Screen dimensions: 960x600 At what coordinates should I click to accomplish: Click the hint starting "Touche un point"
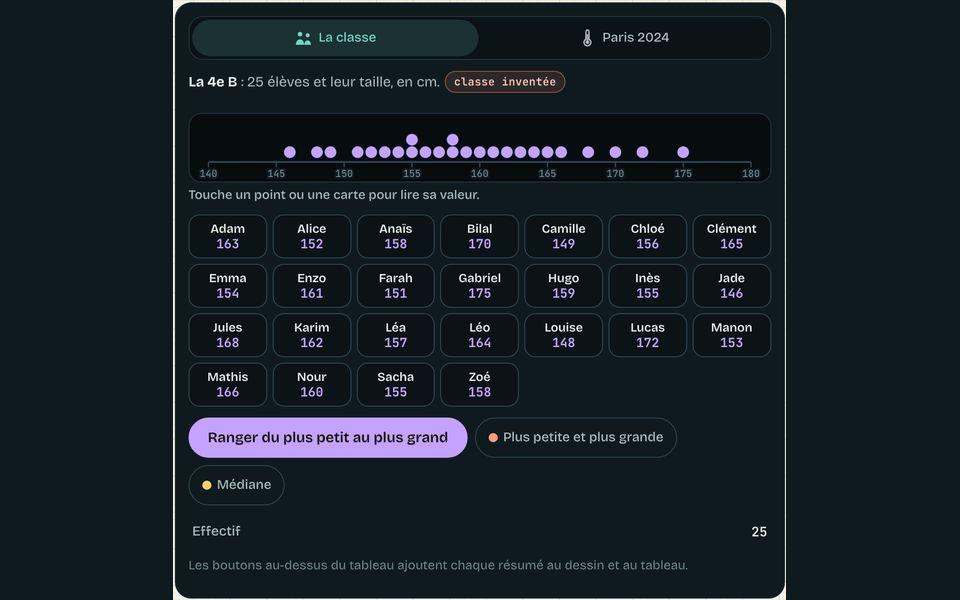click(334, 195)
